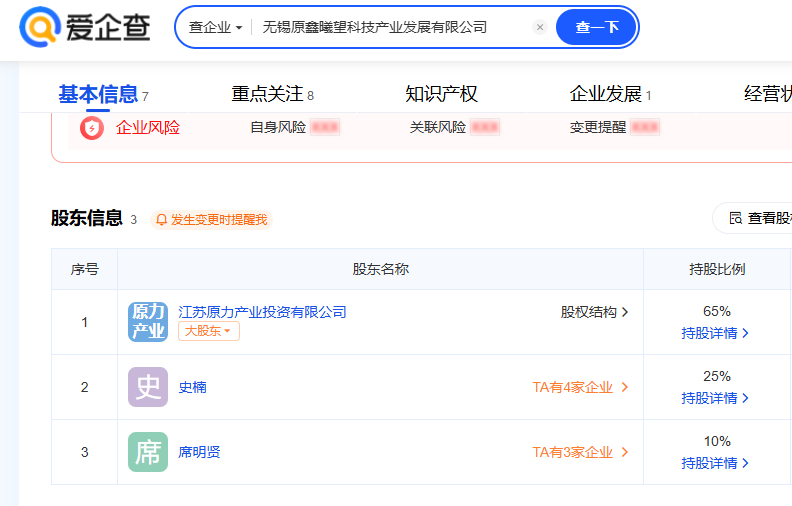Clear the search box with the X icon
The image size is (792, 506).
(540, 27)
